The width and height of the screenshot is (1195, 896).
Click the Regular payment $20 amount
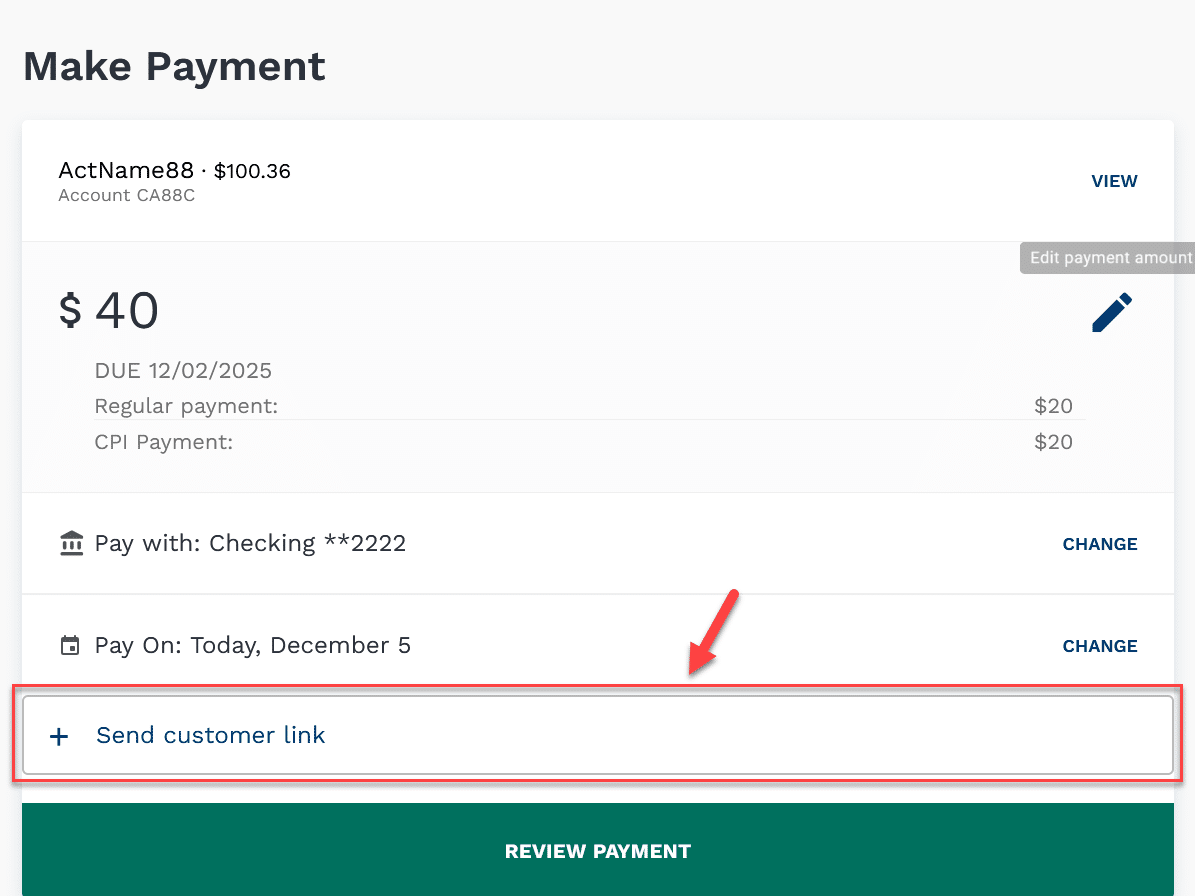(1053, 406)
